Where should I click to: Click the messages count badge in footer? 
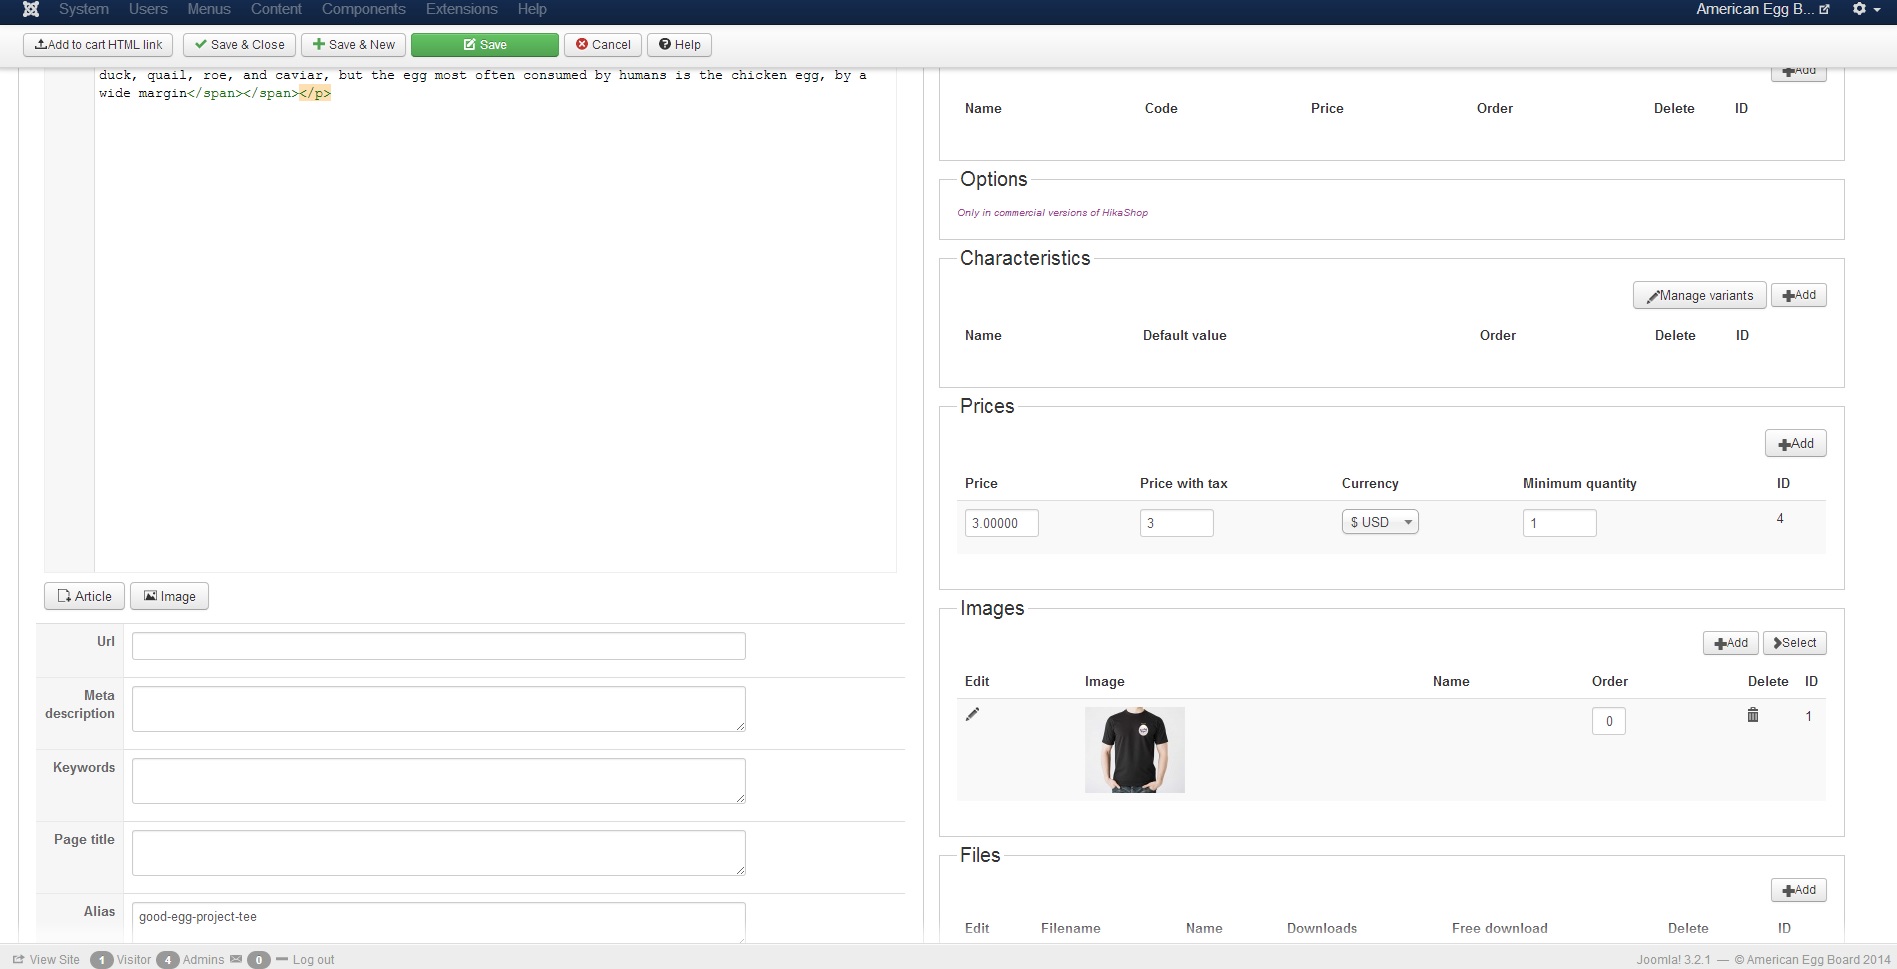click(258, 960)
